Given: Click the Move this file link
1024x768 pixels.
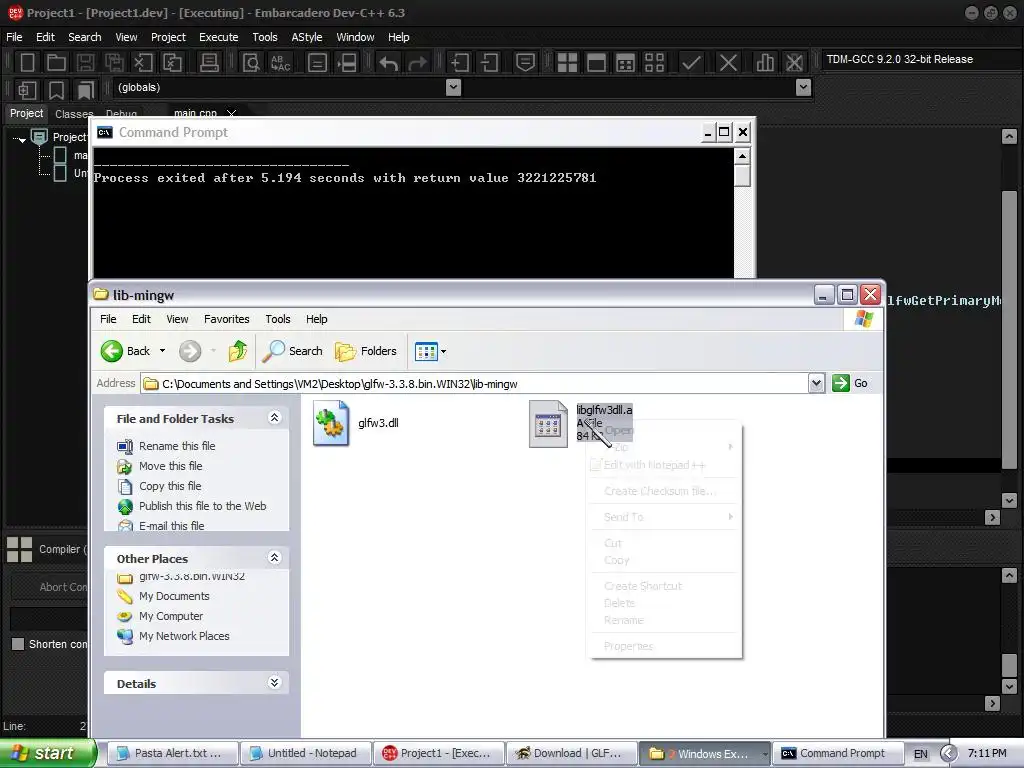Looking at the screenshot, I should [170, 466].
